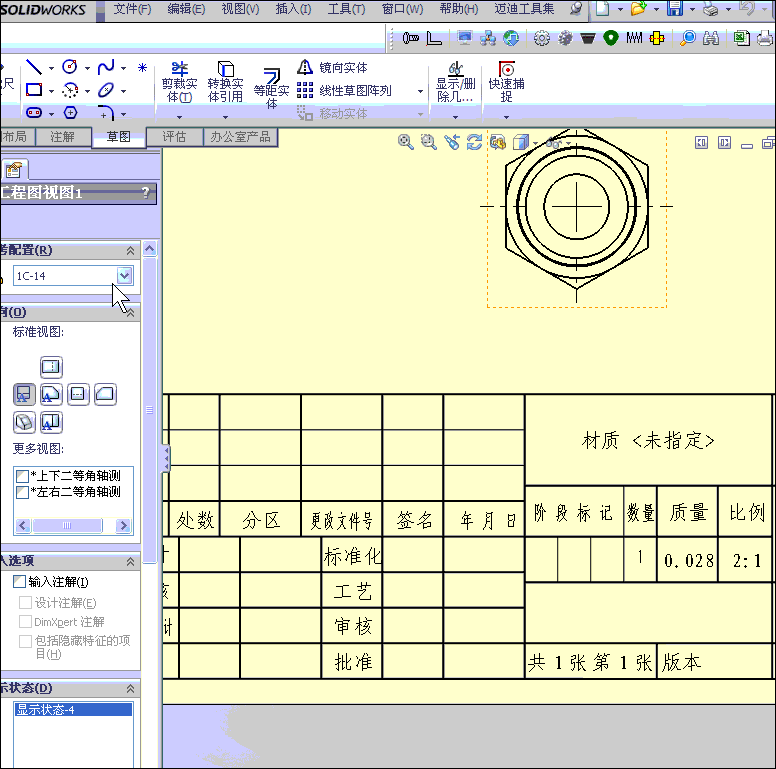Select the Polygon sketch tool

point(70,113)
